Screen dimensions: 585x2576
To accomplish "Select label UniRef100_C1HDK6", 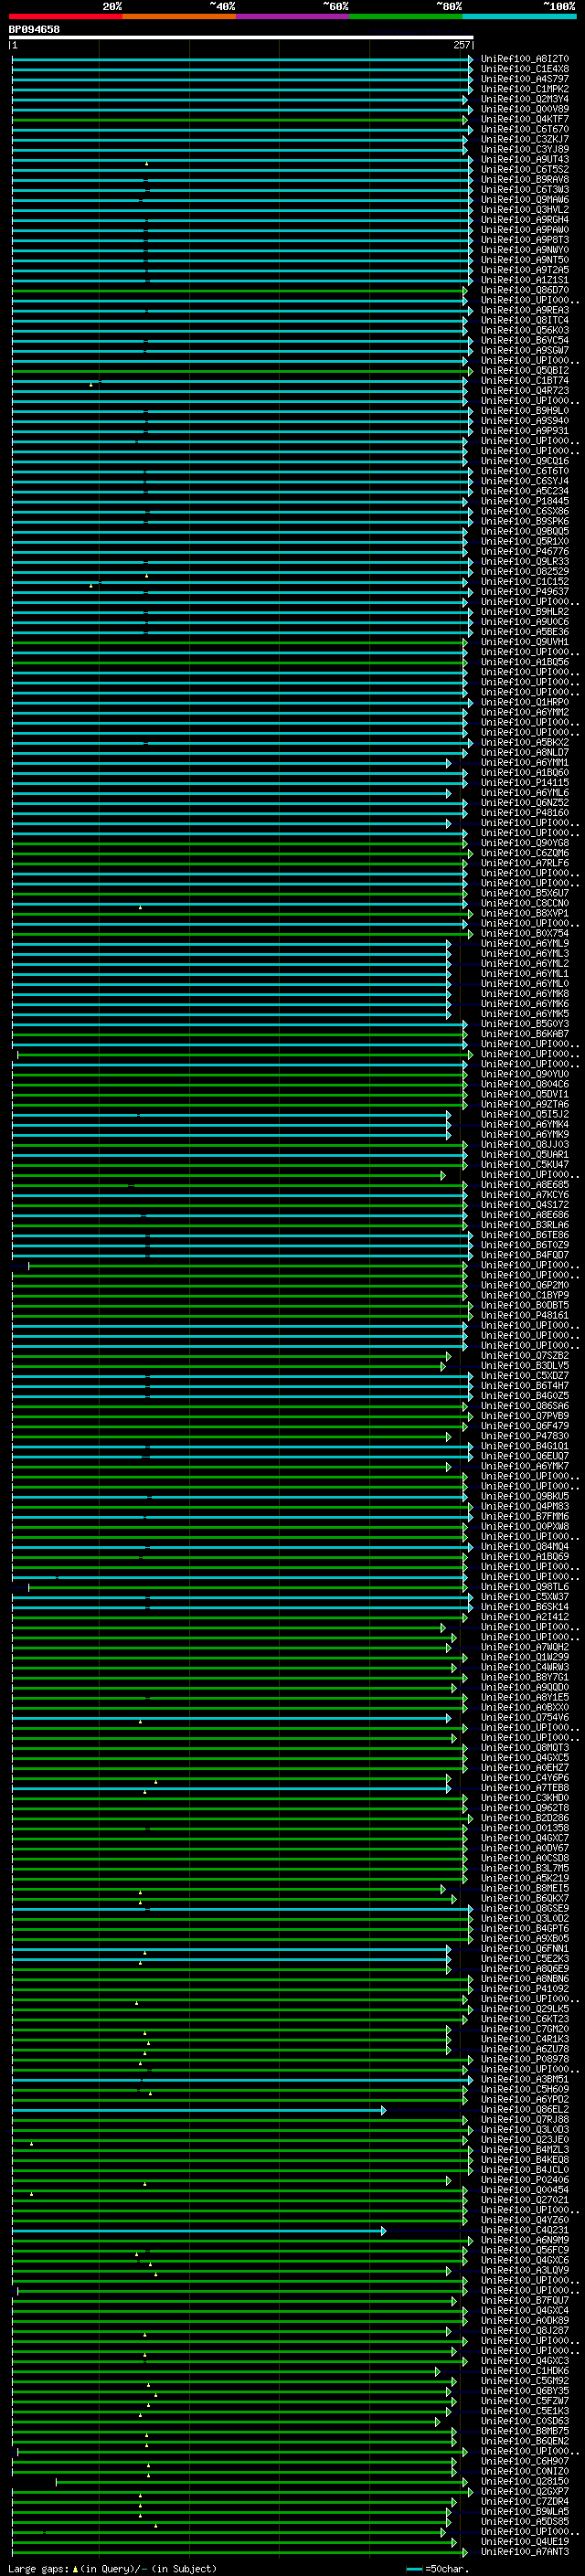I will pyautogui.click(x=525, y=2371).
